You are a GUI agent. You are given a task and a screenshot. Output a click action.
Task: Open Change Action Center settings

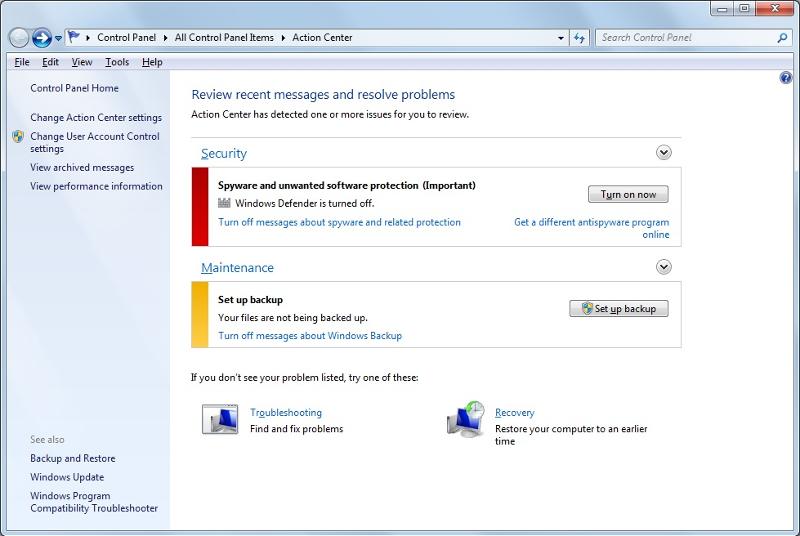pyautogui.click(x=96, y=117)
